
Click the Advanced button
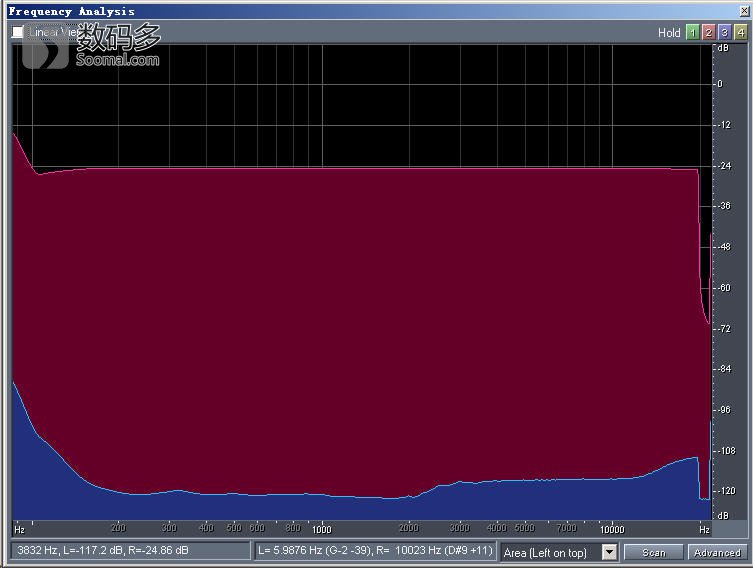point(717,553)
